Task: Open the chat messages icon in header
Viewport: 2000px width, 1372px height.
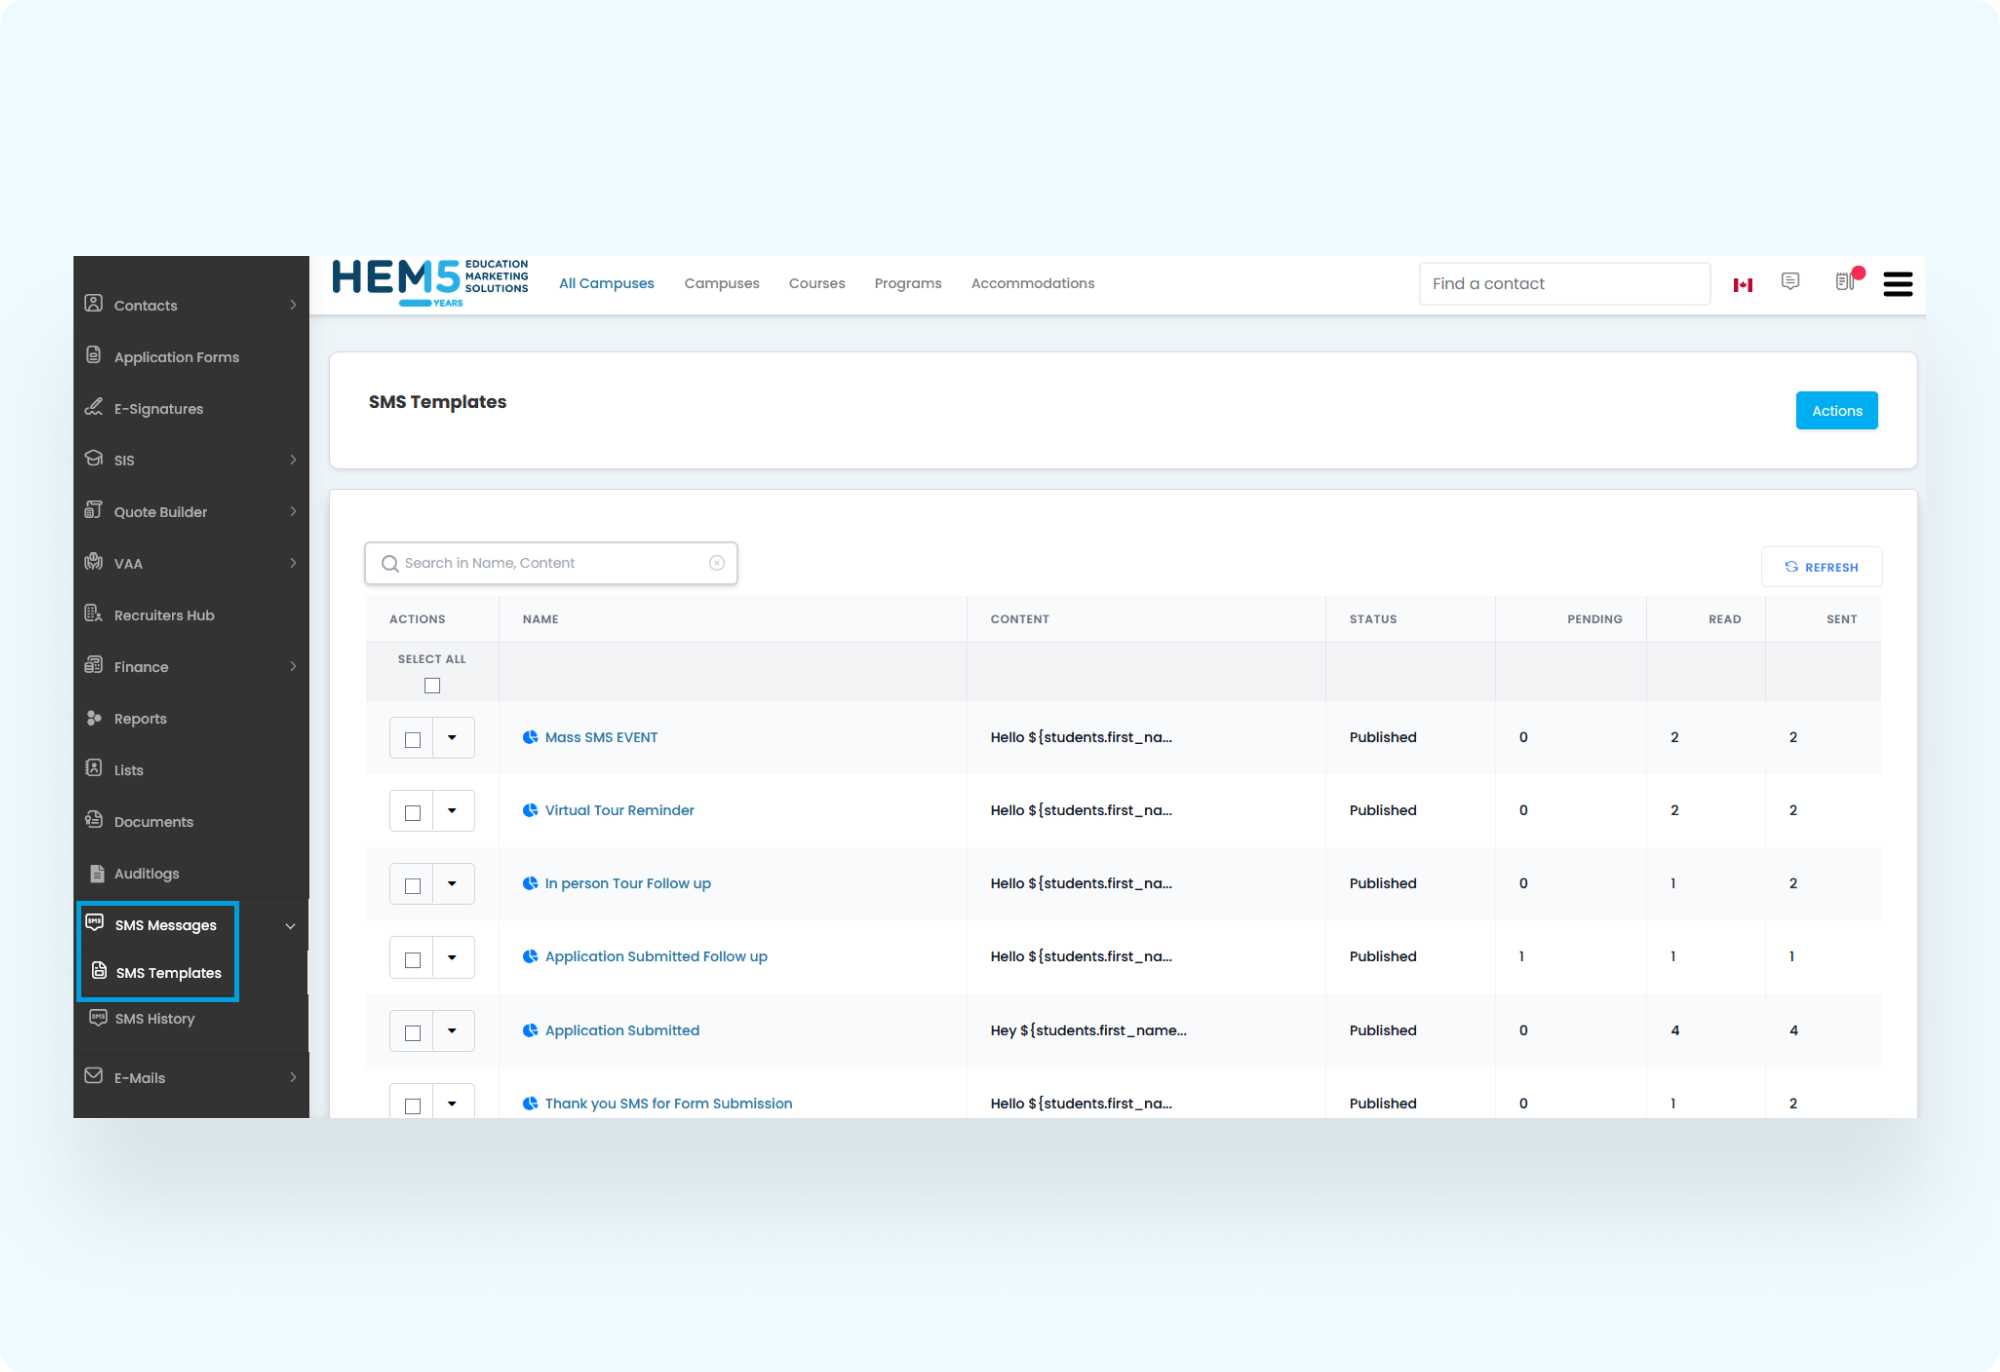Action: coord(1790,282)
